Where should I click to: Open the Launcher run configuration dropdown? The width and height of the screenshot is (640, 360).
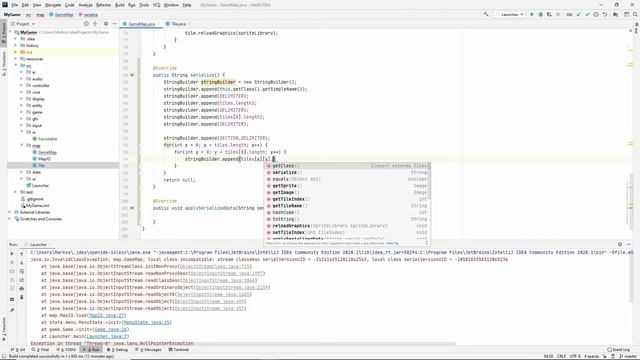click(x=510, y=14)
